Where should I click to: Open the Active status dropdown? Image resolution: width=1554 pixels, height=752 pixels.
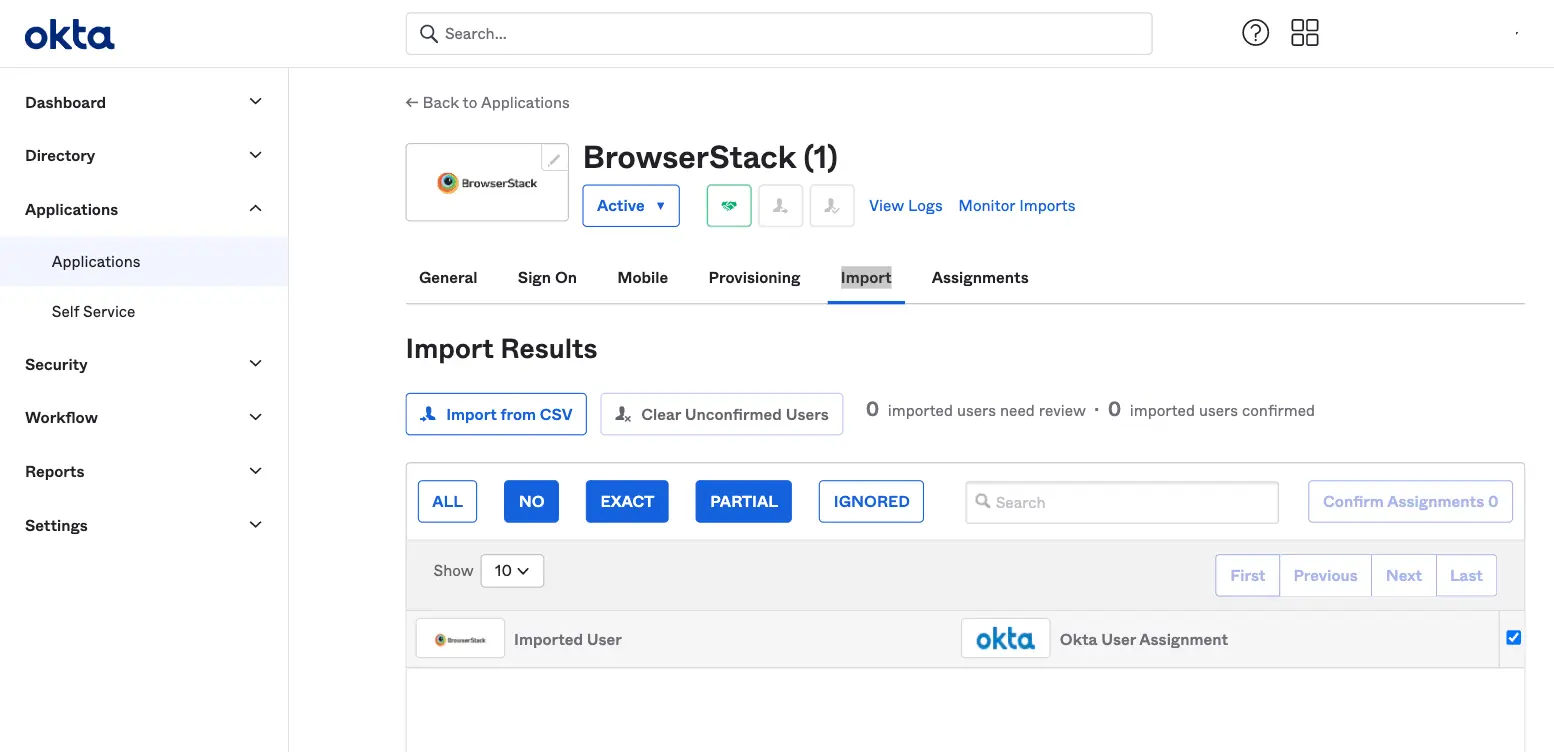coord(631,206)
